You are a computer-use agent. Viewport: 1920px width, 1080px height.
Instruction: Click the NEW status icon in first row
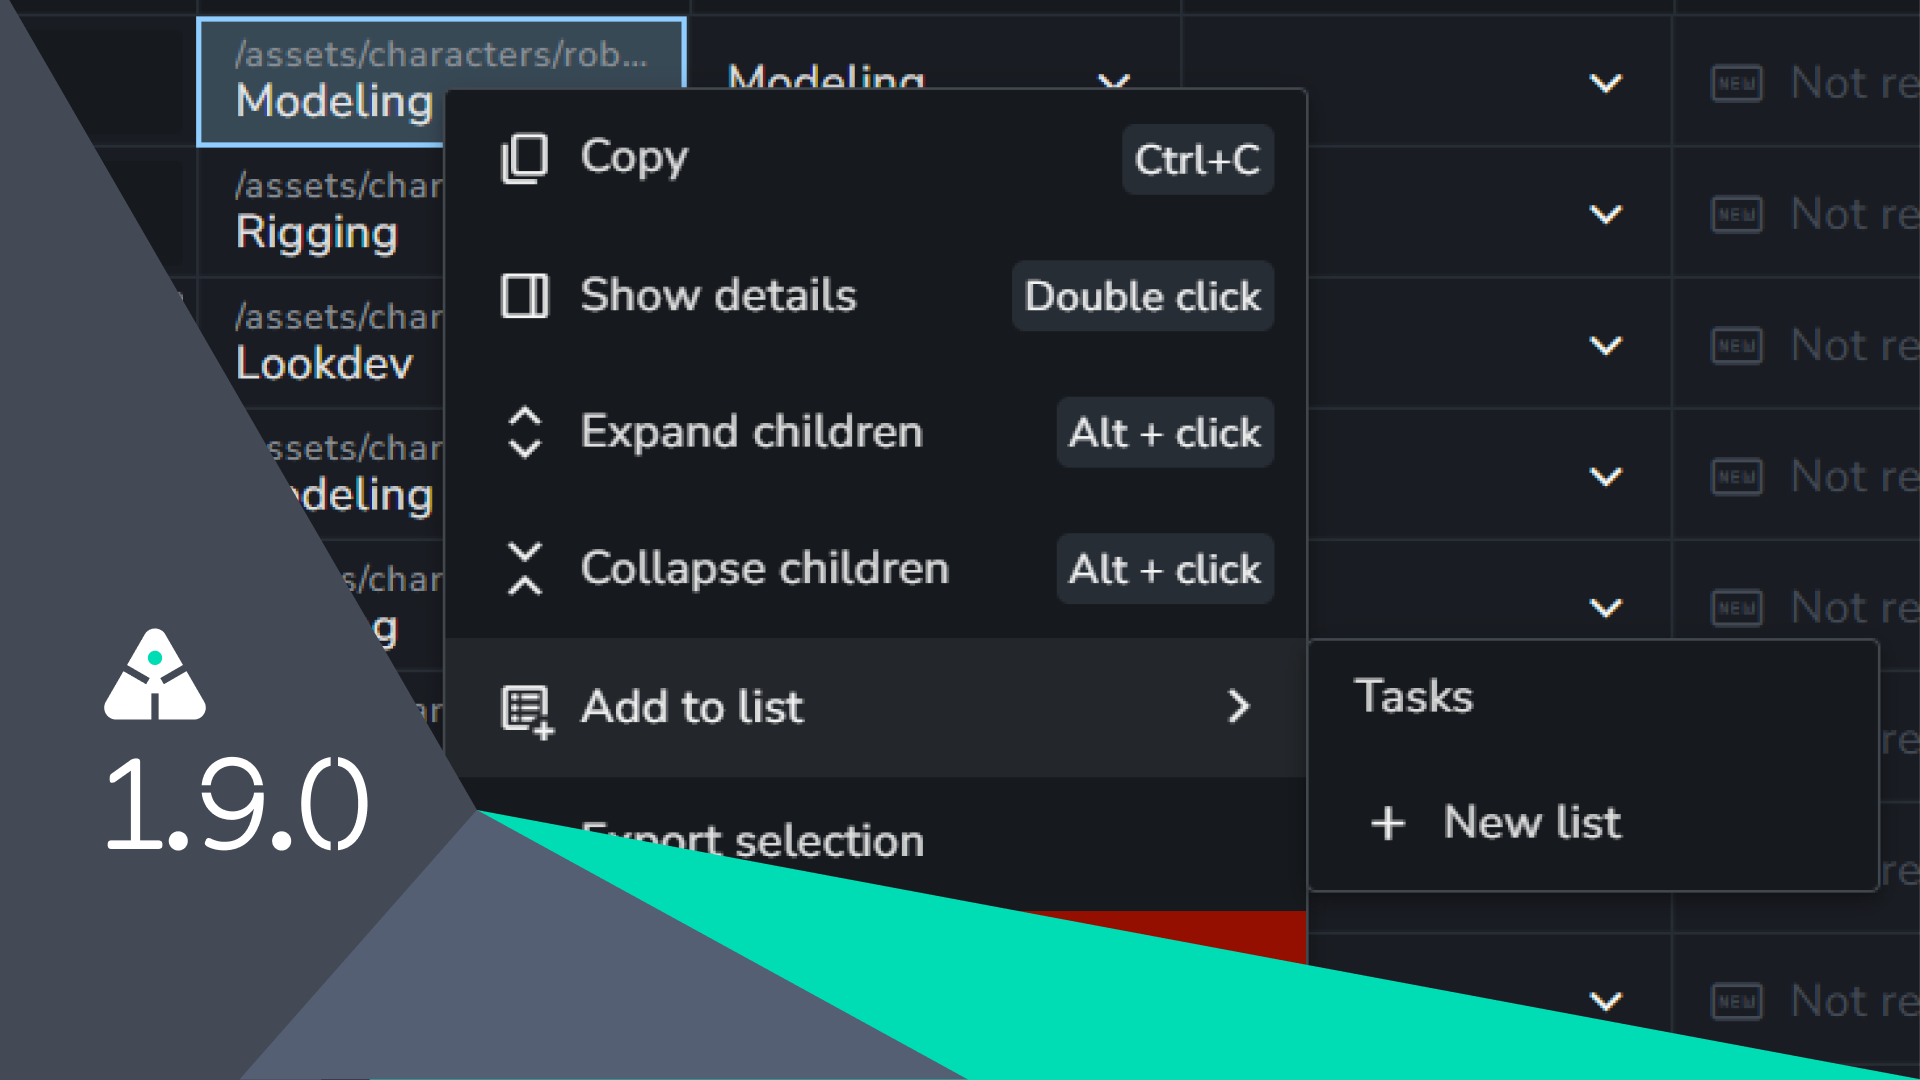(1736, 84)
